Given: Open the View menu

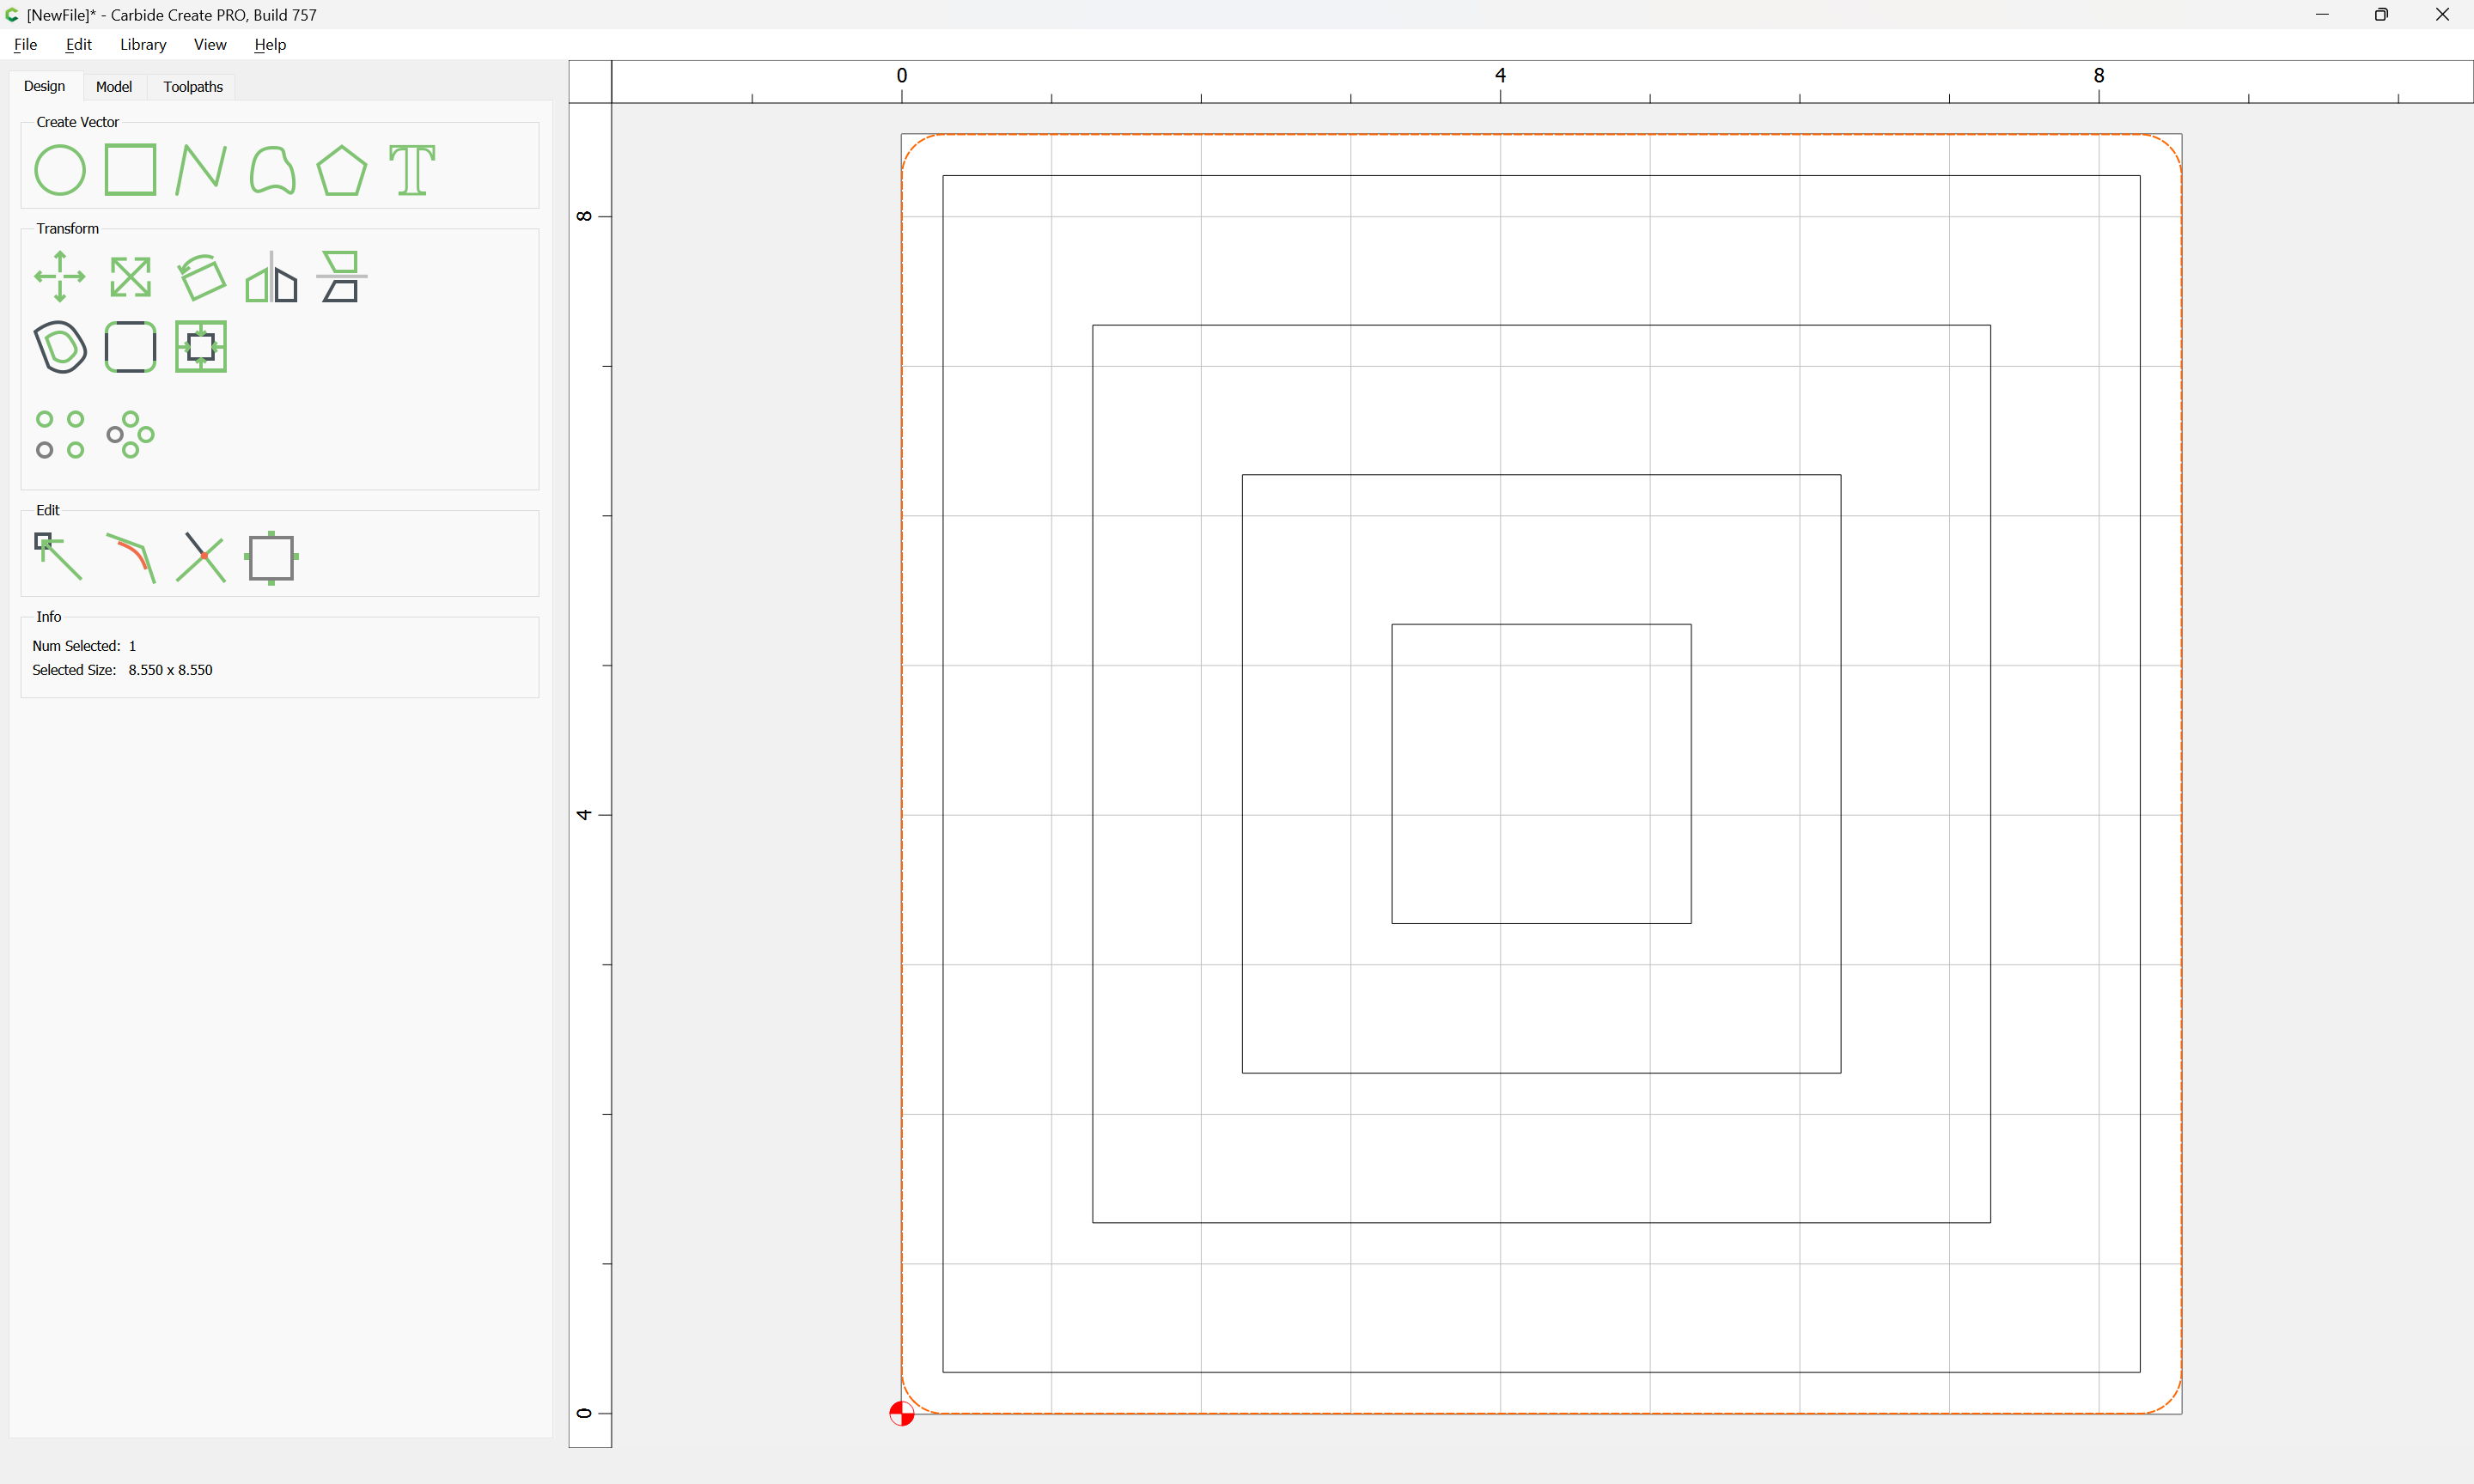Looking at the screenshot, I should (210, 45).
